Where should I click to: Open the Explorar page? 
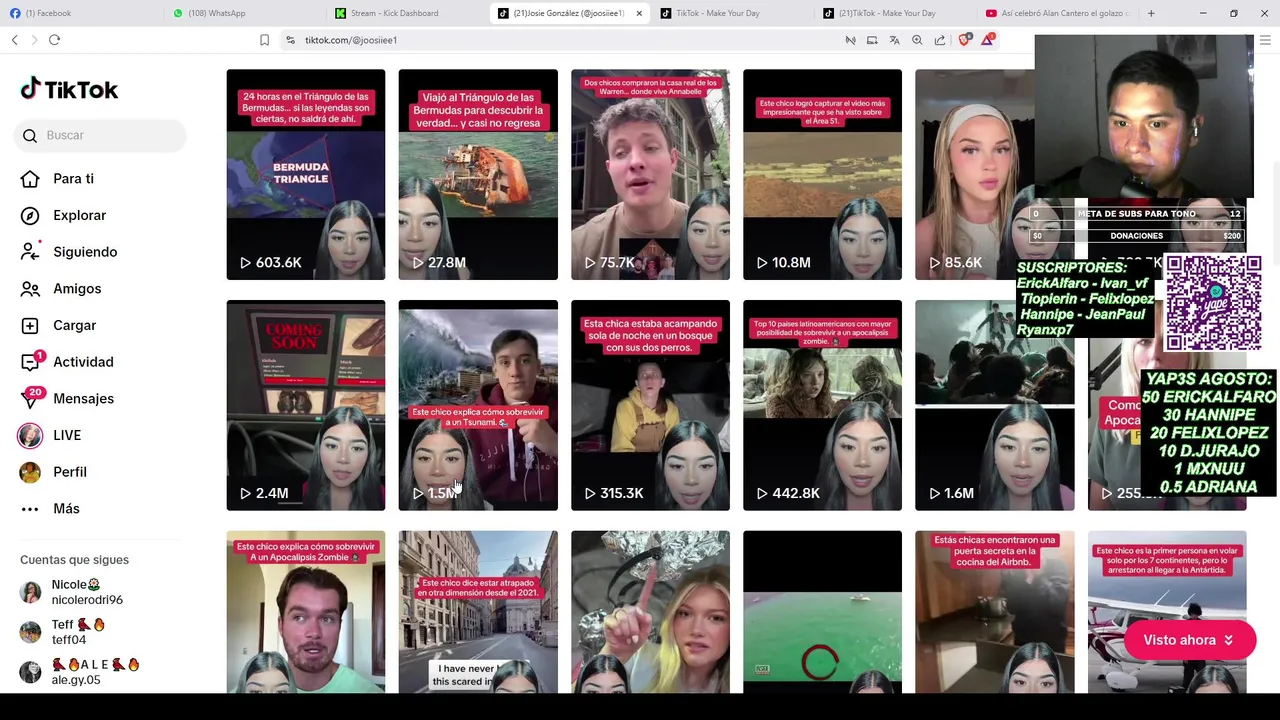coord(79,215)
